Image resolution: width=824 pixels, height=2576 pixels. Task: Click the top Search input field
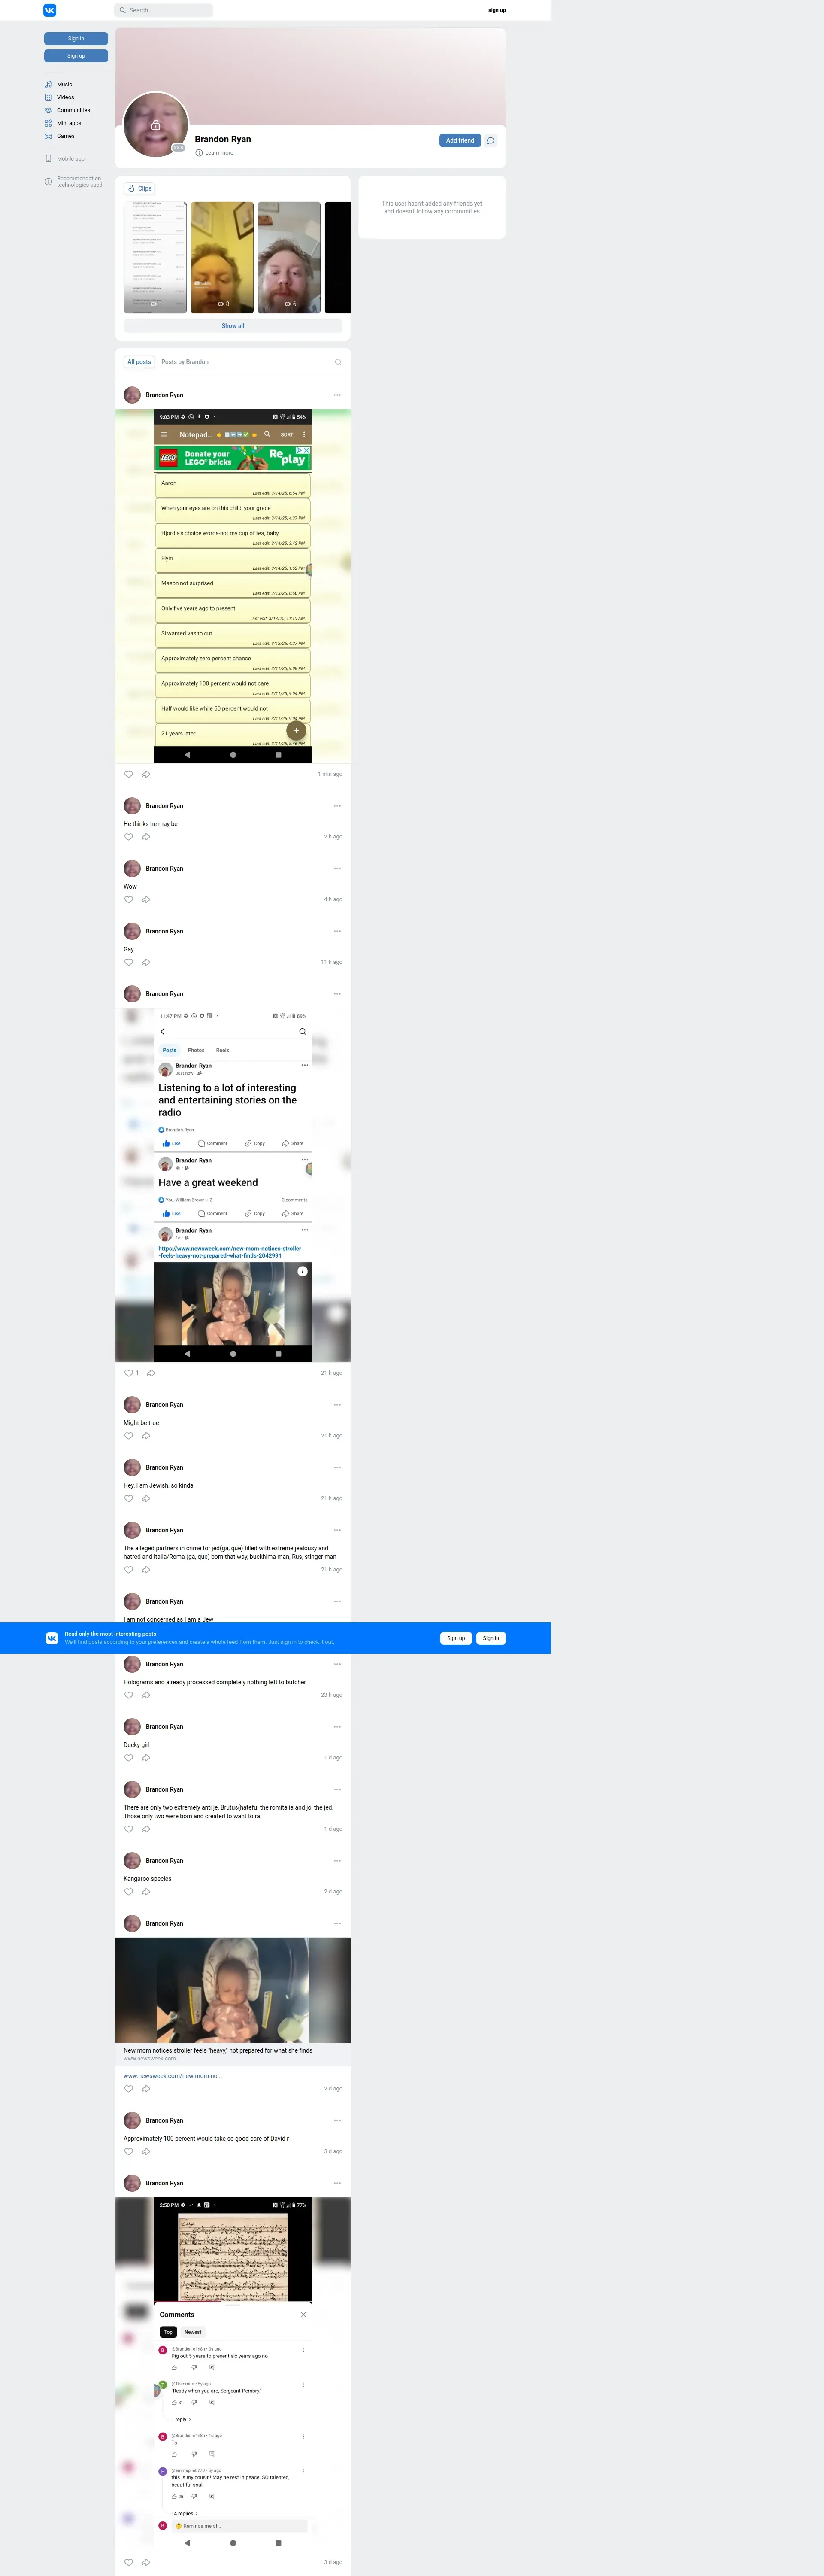pyautogui.click(x=164, y=10)
